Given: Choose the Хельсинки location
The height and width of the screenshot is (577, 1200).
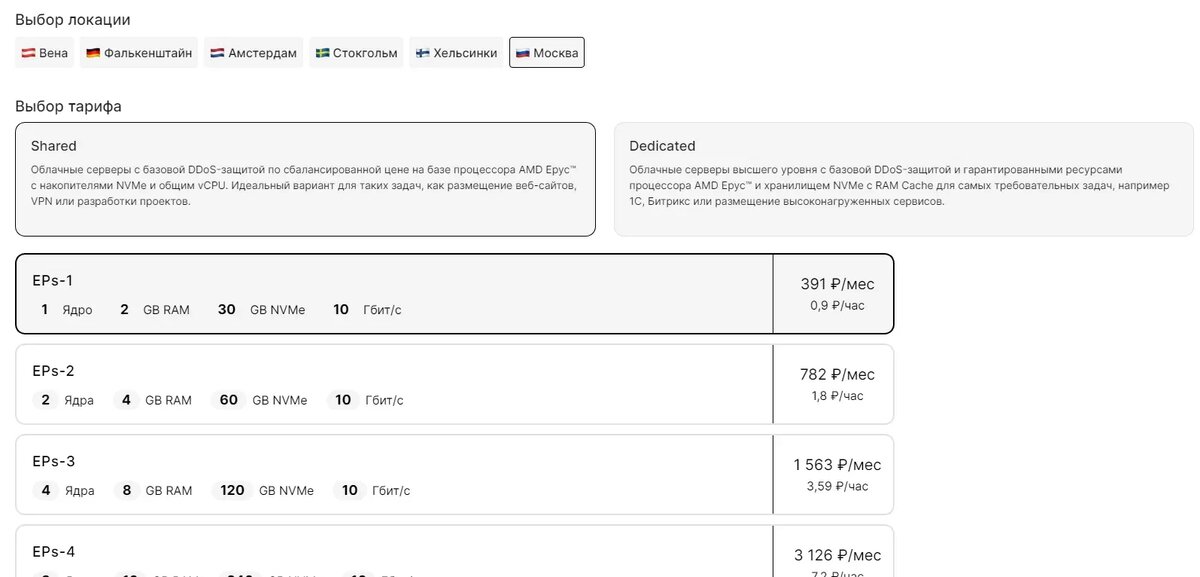Looking at the screenshot, I should pyautogui.click(x=456, y=53).
